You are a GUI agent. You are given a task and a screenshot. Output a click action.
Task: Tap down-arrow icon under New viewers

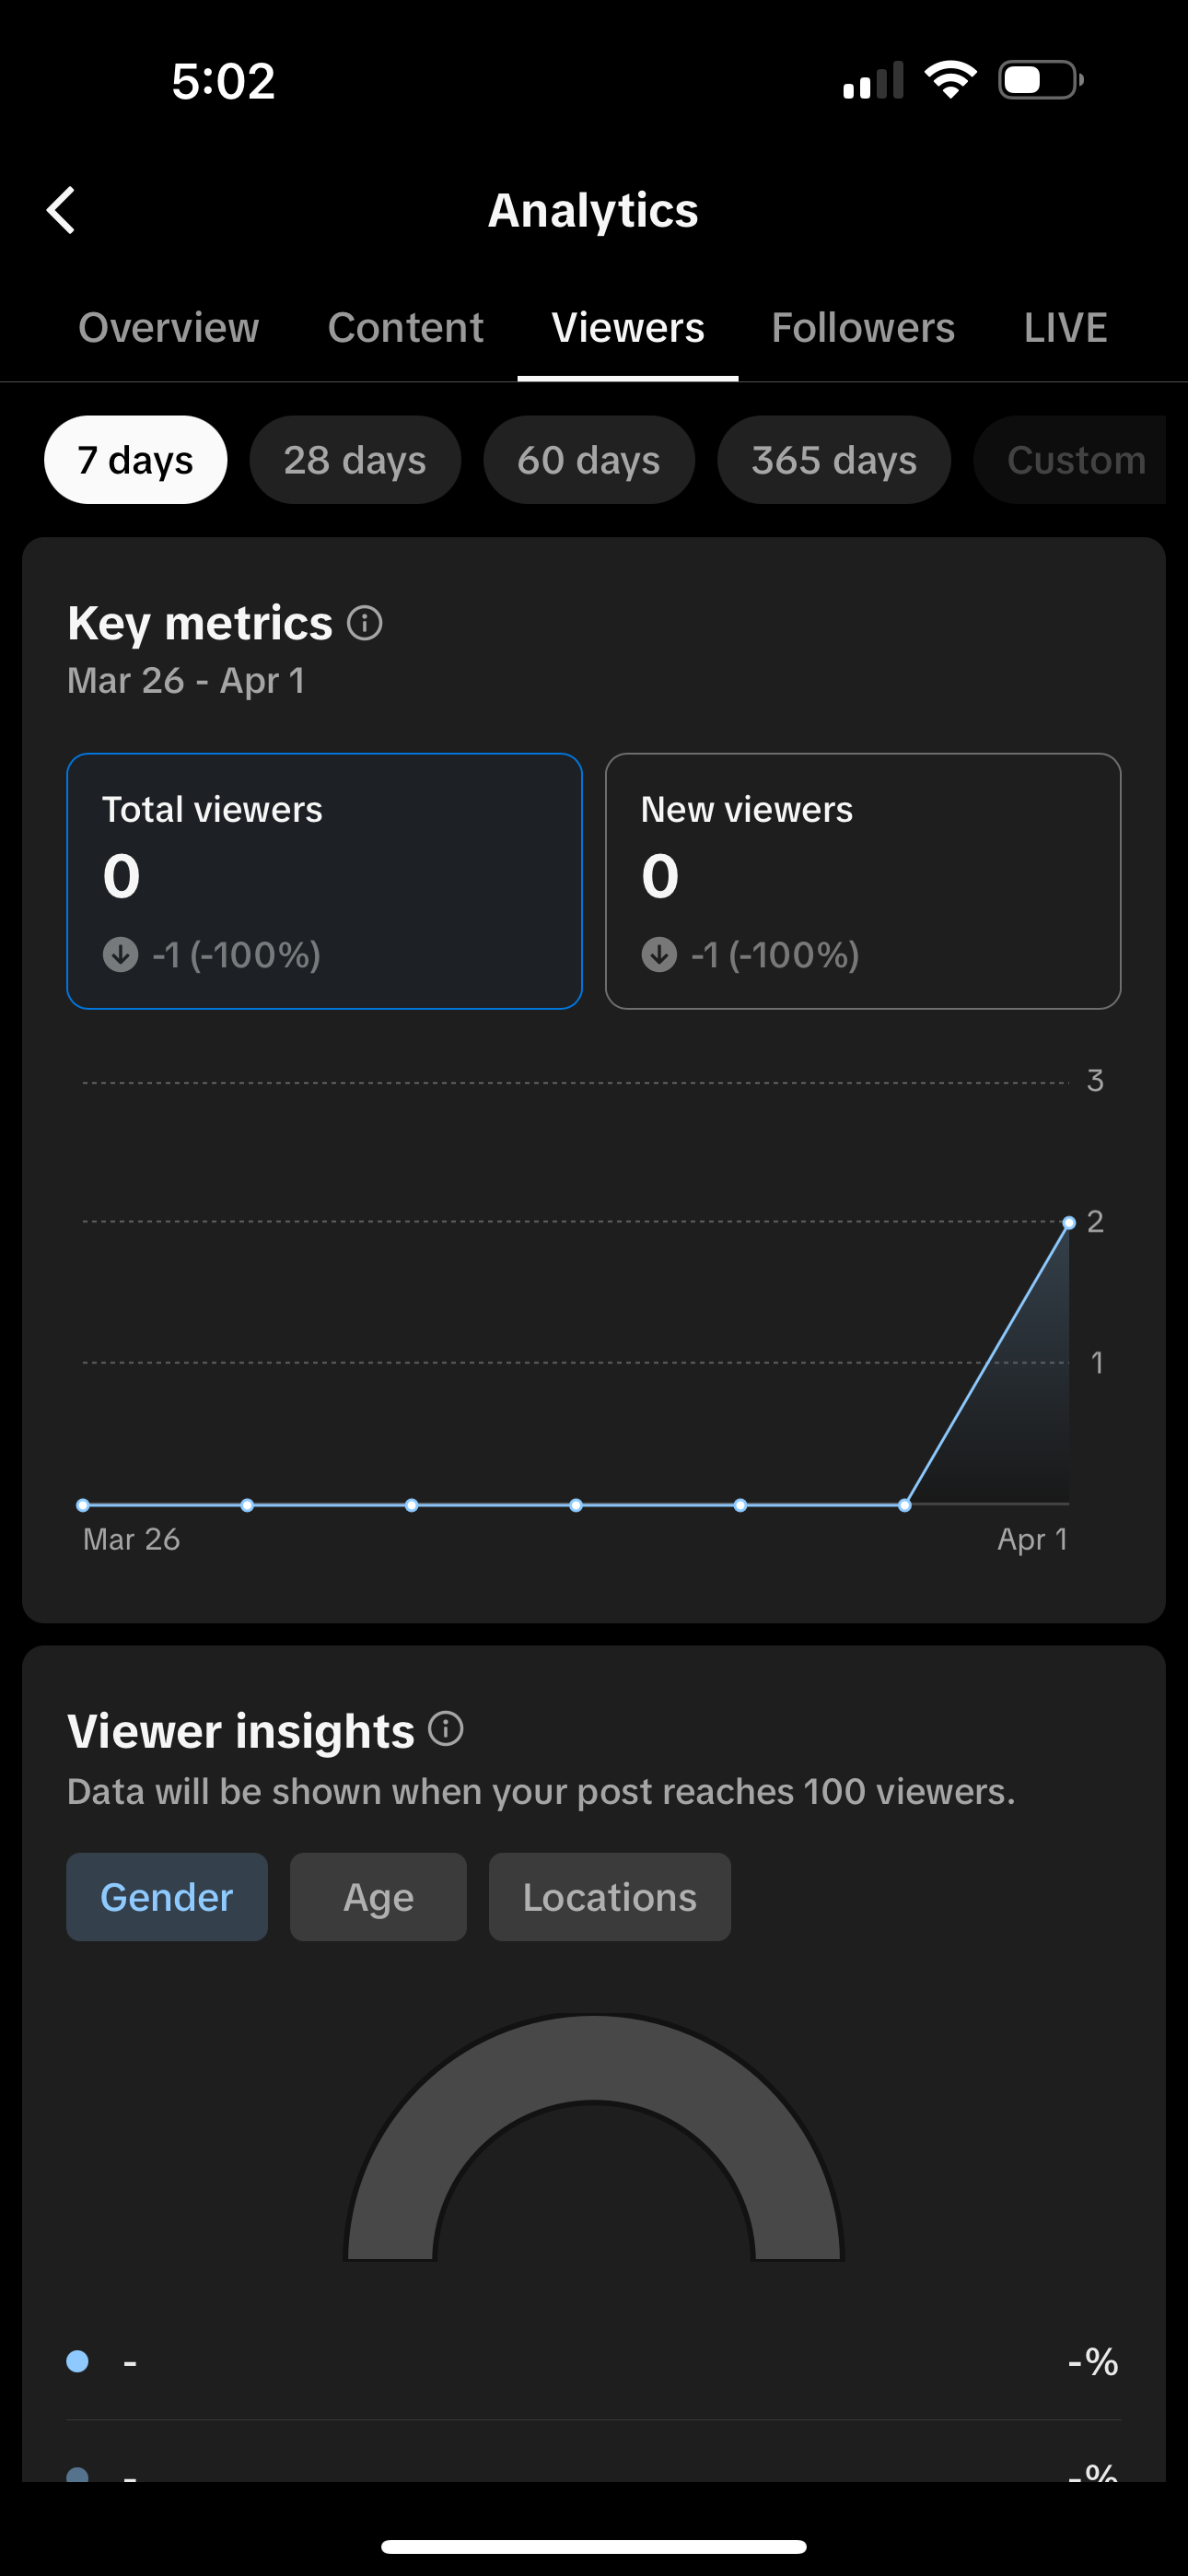click(x=659, y=954)
